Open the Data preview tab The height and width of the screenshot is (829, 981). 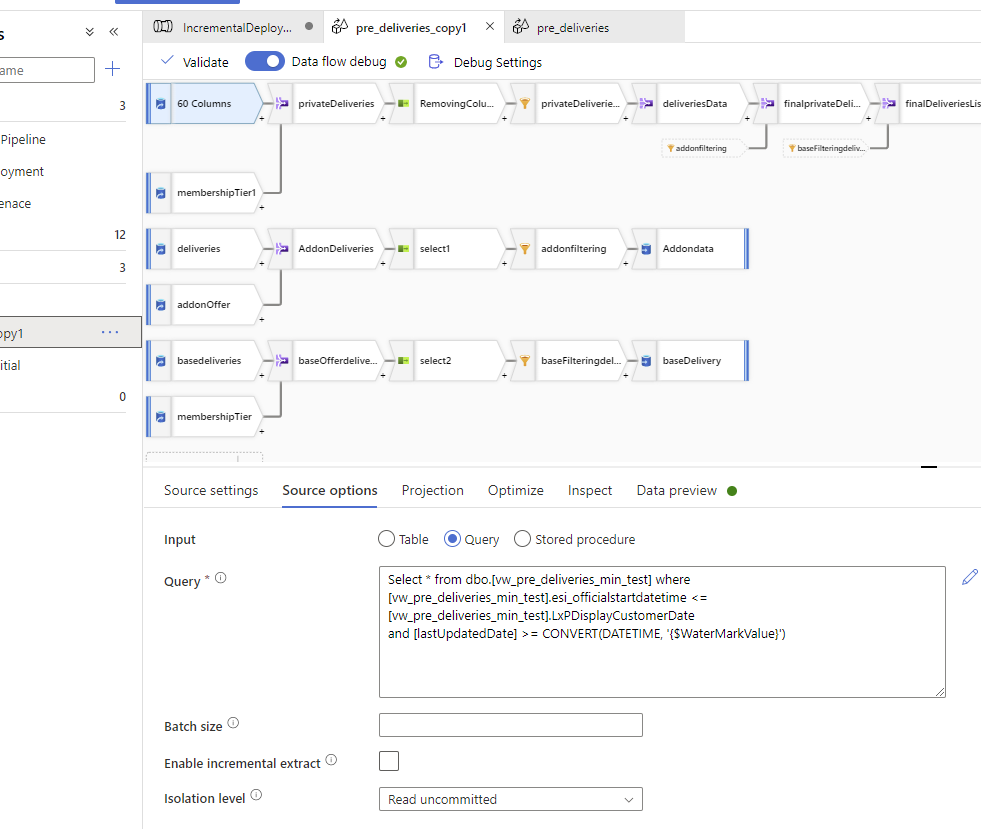tap(679, 490)
